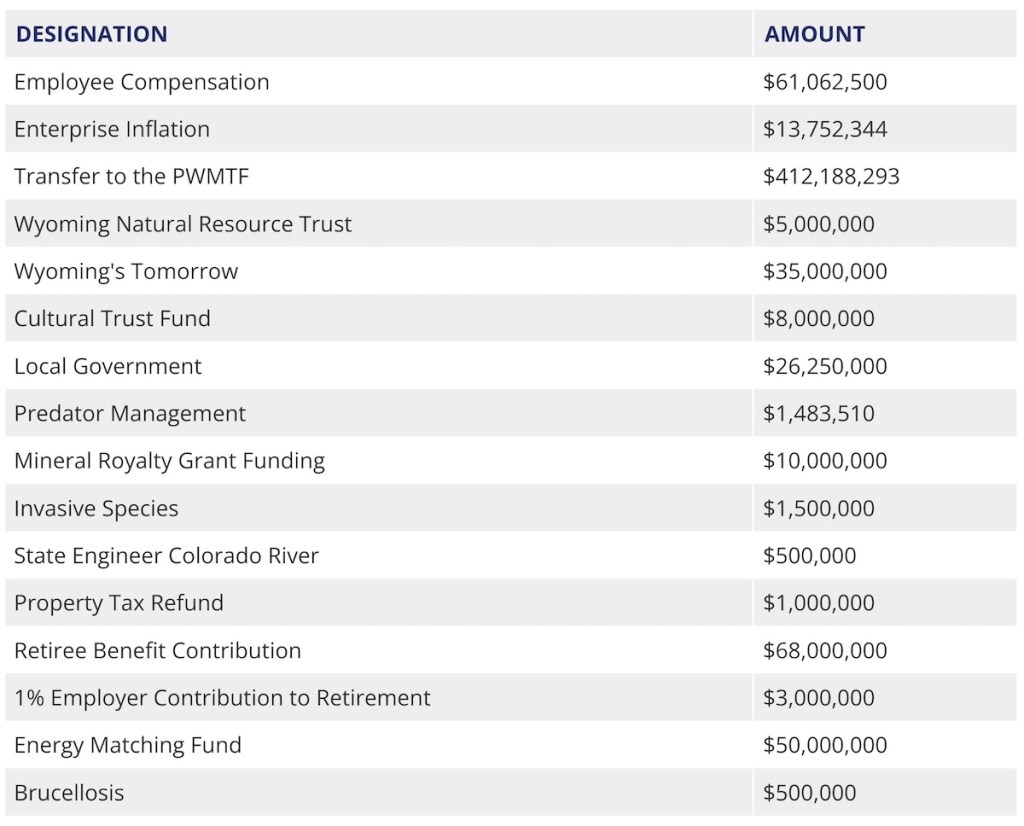Click the Local Government row label
This screenshot has height=826, width=1024.
point(108,367)
